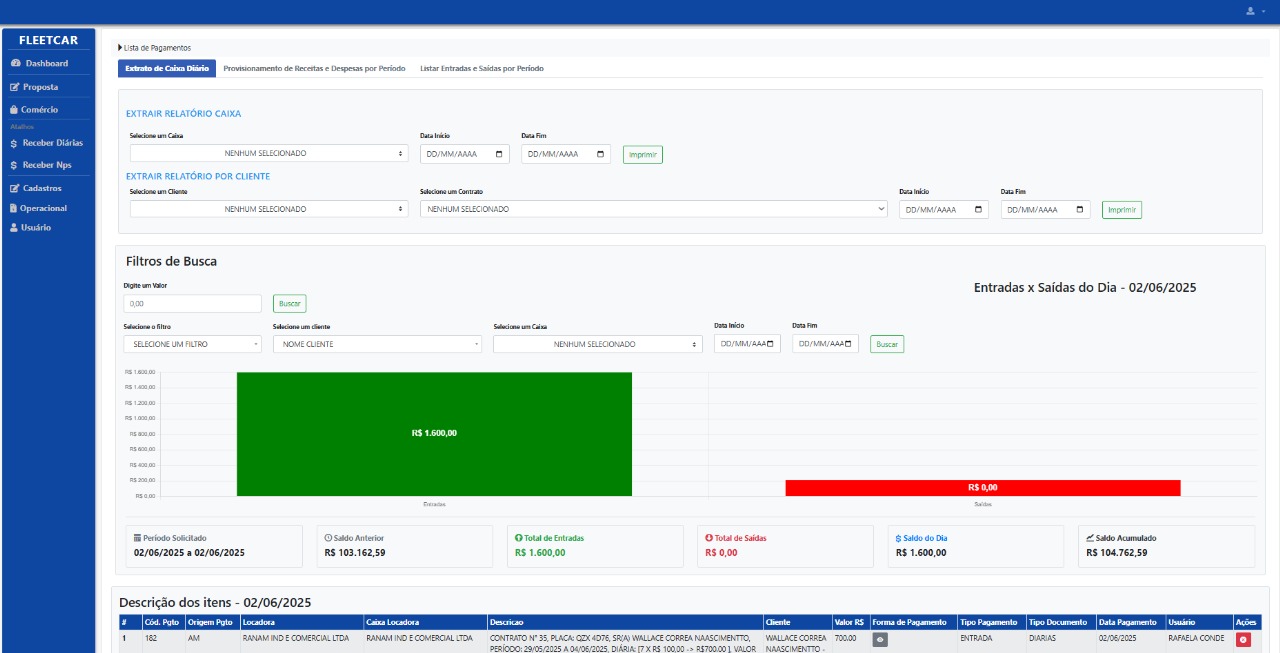This screenshot has width=1280, height=653.
Task: Click the dollar icon beside Saldo do Dia
Action: [x=899, y=538]
